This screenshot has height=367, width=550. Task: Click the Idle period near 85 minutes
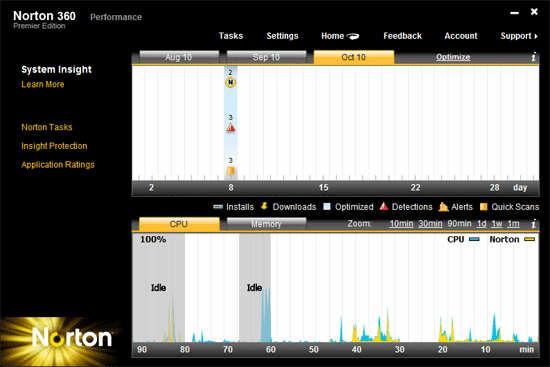[x=159, y=288]
